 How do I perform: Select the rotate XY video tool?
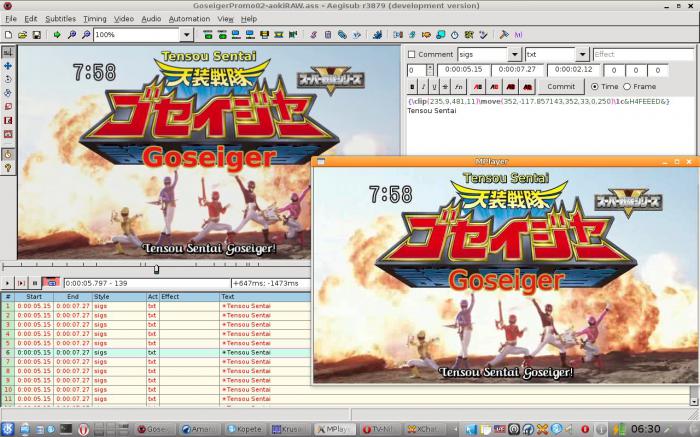coord(8,93)
